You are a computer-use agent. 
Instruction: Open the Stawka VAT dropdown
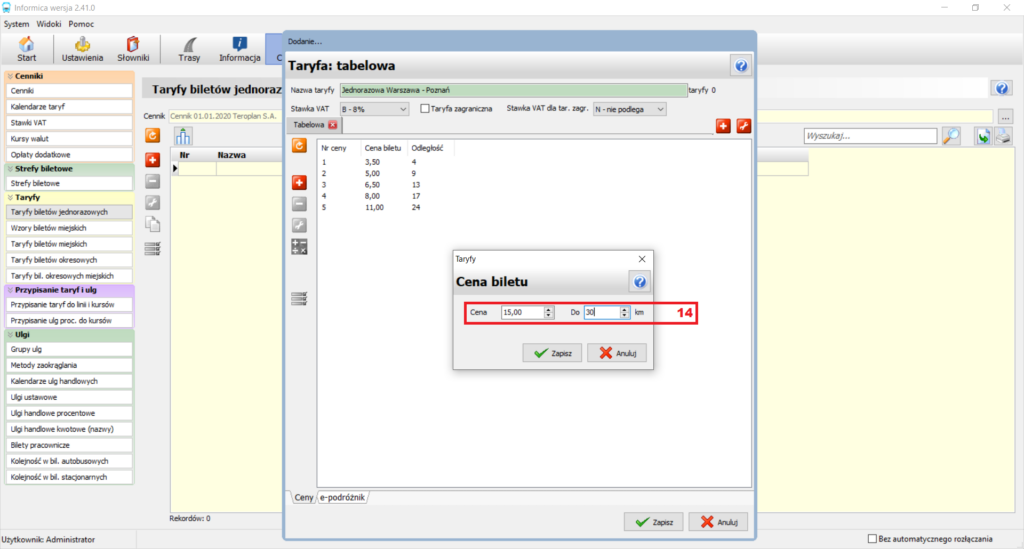pos(374,110)
